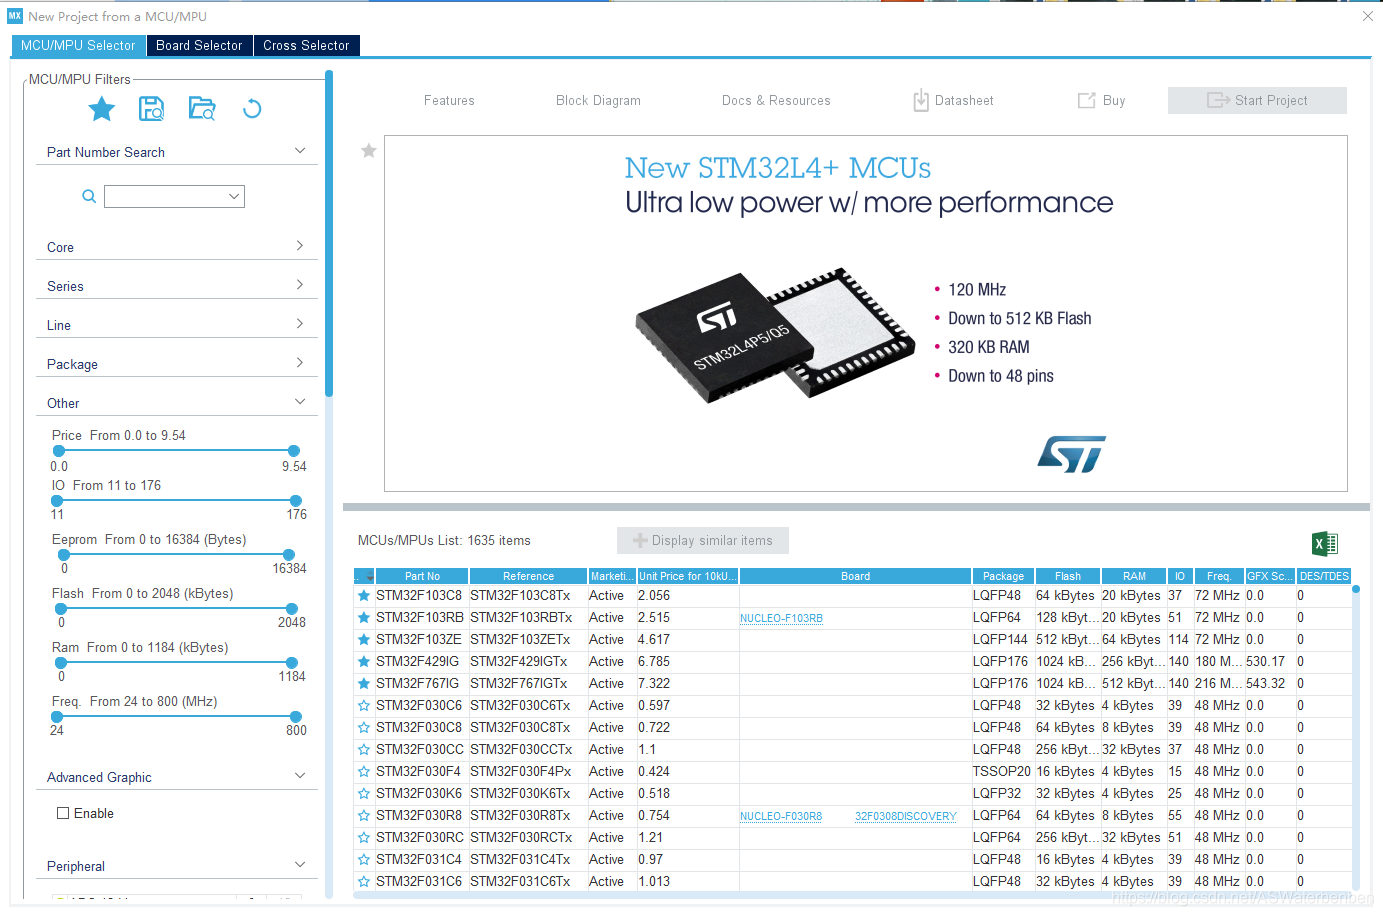Save the current search with the floppy icon
The height and width of the screenshot is (916, 1383).
tap(151, 109)
